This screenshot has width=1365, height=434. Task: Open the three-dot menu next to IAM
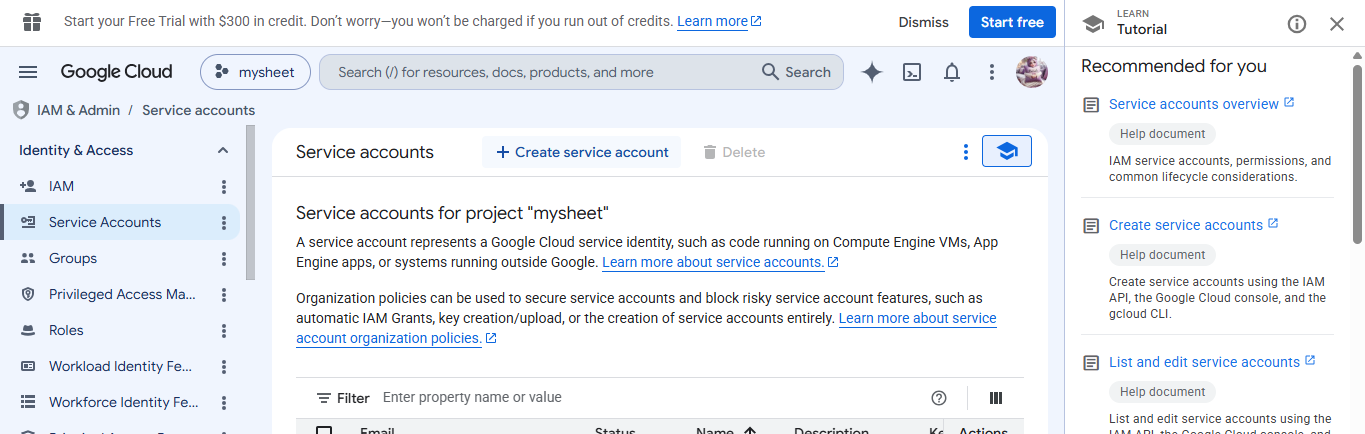coord(224,186)
